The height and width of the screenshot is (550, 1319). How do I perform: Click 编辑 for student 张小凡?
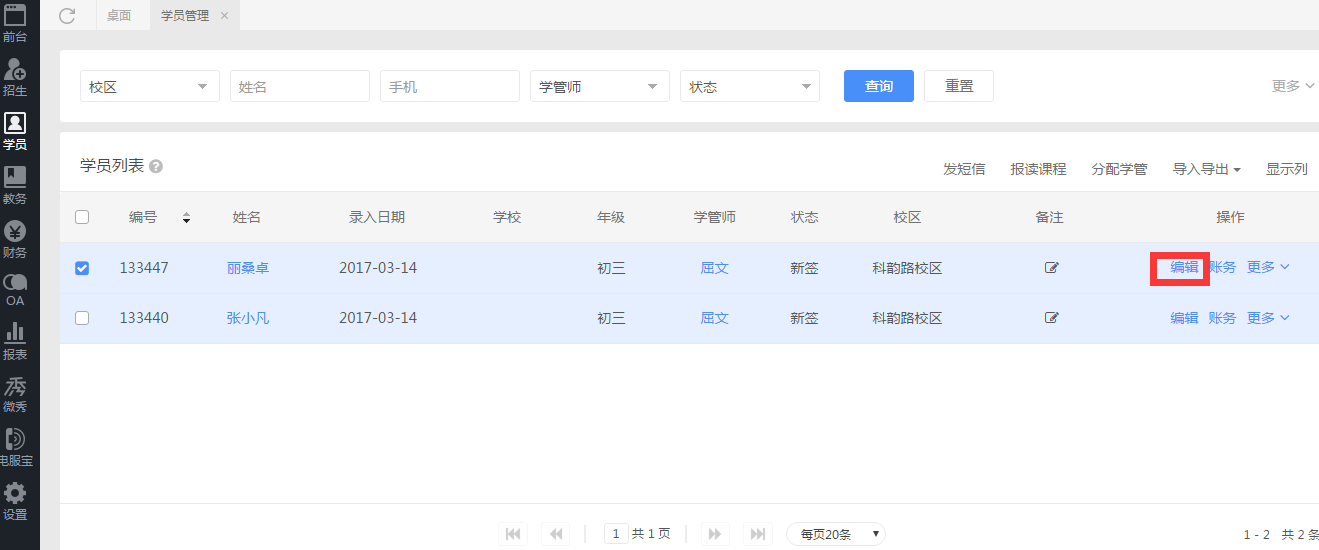point(1184,317)
